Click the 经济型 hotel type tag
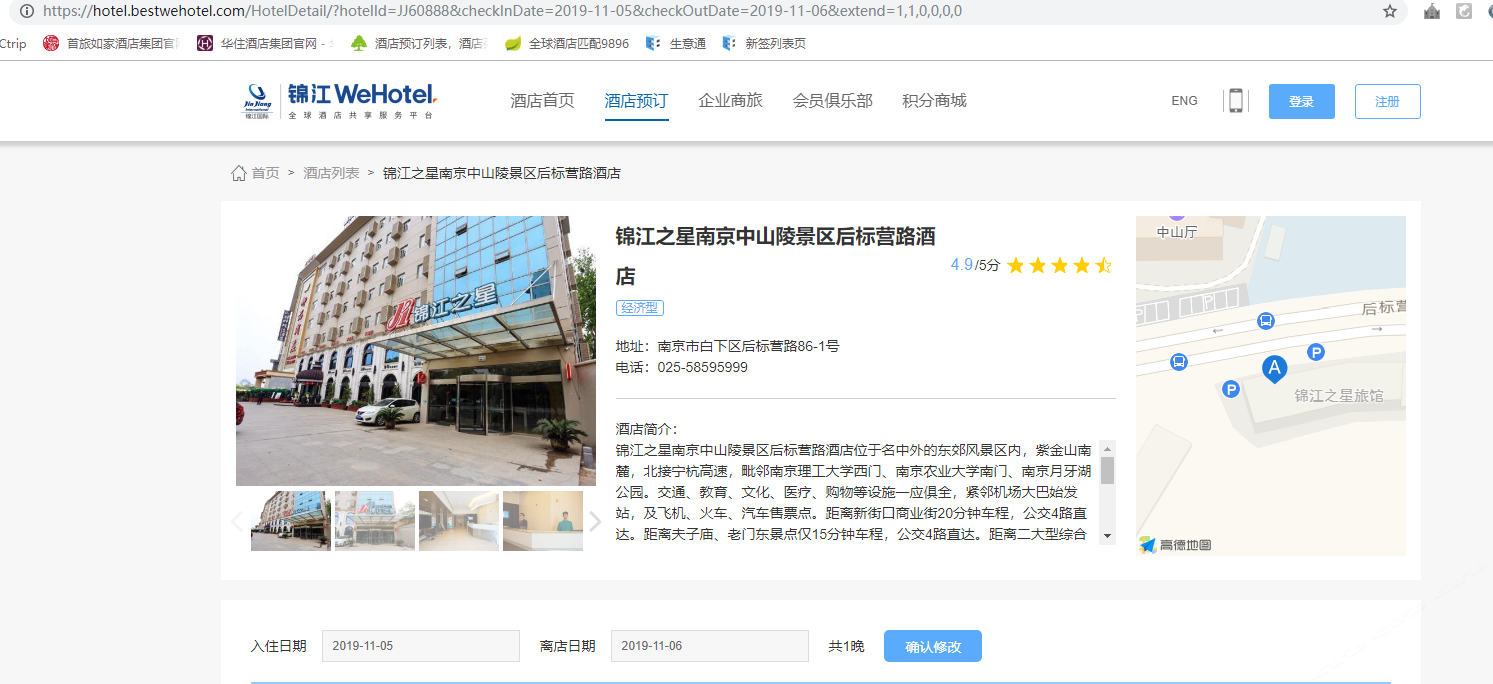The width and height of the screenshot is (1493, 684). (640, 308)
